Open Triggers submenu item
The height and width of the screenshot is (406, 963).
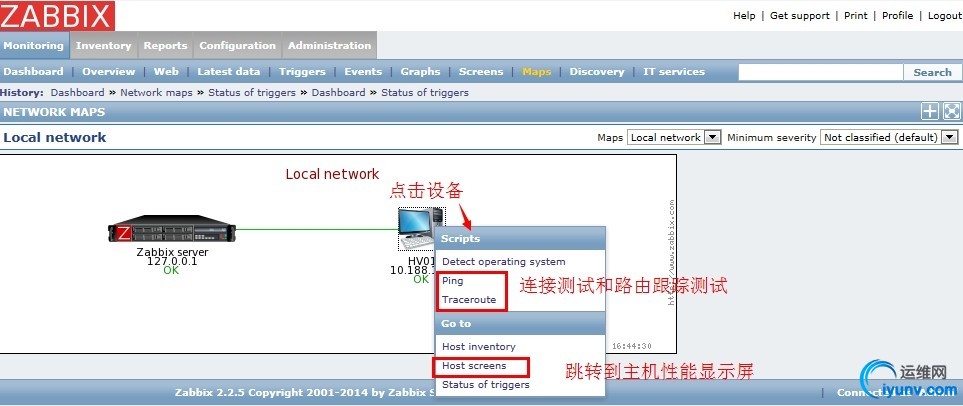click(x=302, y=72)
